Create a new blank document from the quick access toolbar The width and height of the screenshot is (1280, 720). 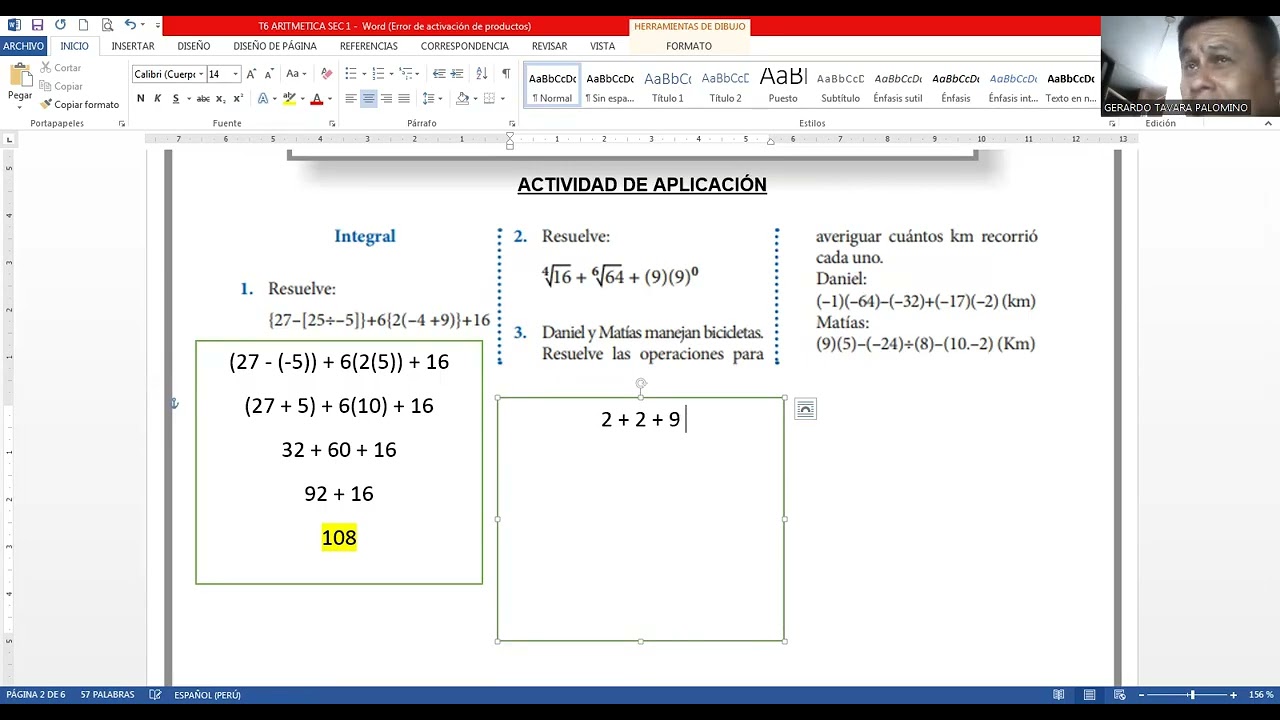(x=83, y=25)
